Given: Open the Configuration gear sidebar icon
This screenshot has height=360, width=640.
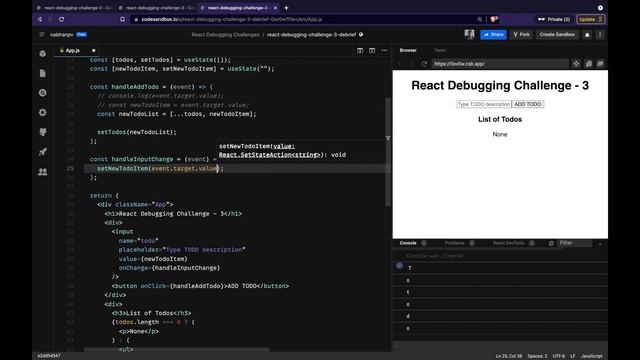Looking at the screenshot, I should click(x=43, y=113).
